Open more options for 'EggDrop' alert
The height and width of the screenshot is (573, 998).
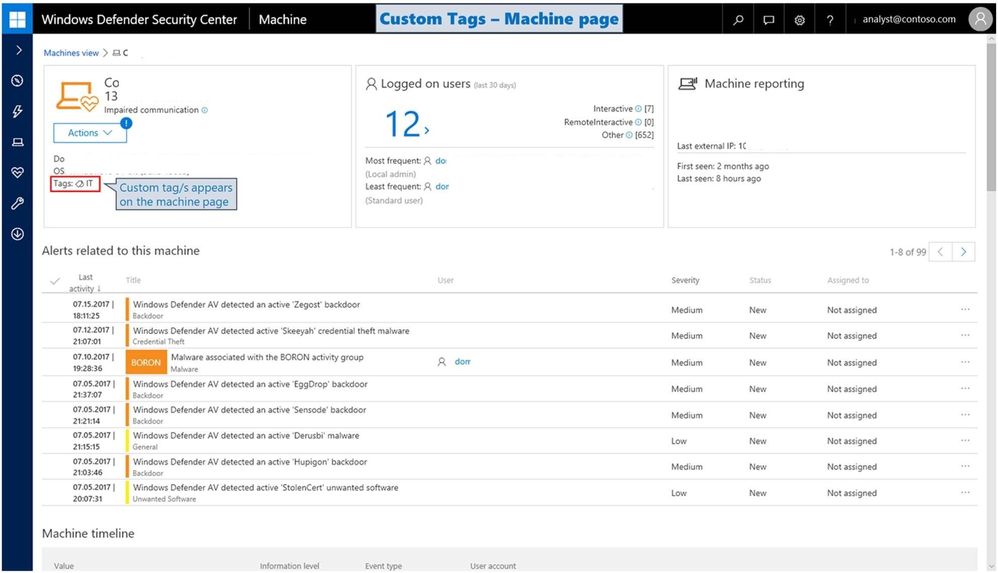pos(965,388)
